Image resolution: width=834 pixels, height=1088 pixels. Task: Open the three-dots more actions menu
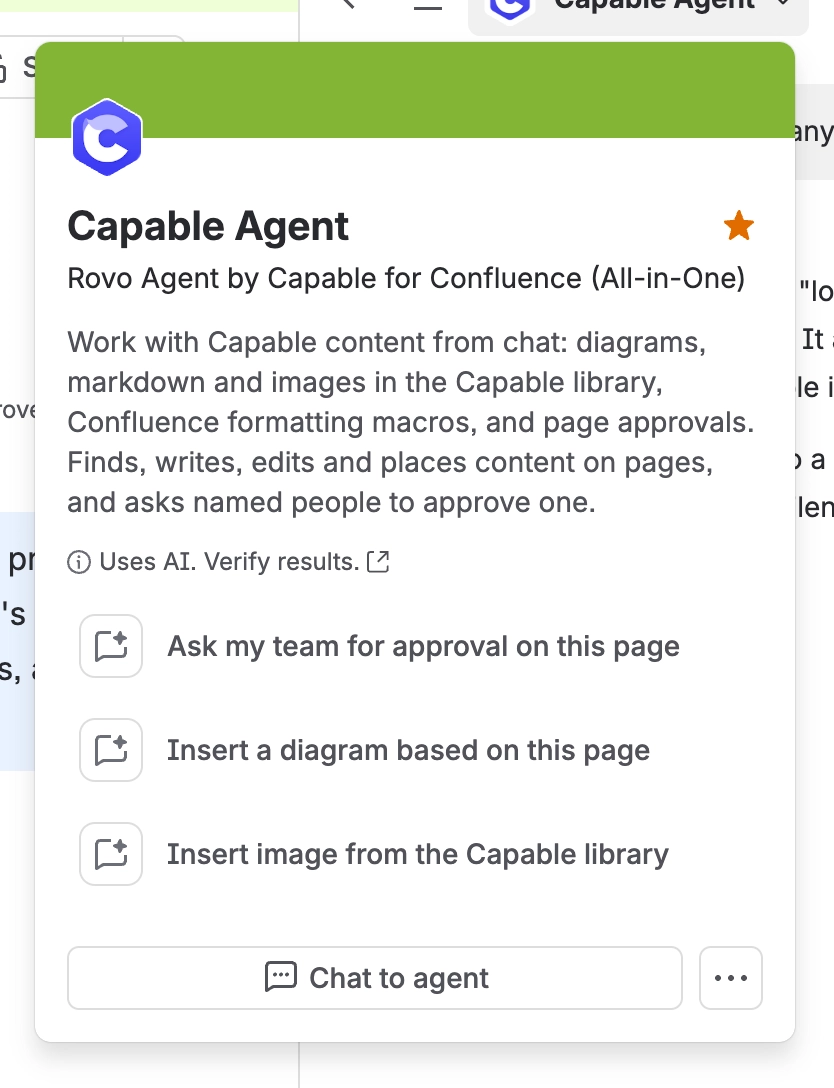tap(731, 978)
